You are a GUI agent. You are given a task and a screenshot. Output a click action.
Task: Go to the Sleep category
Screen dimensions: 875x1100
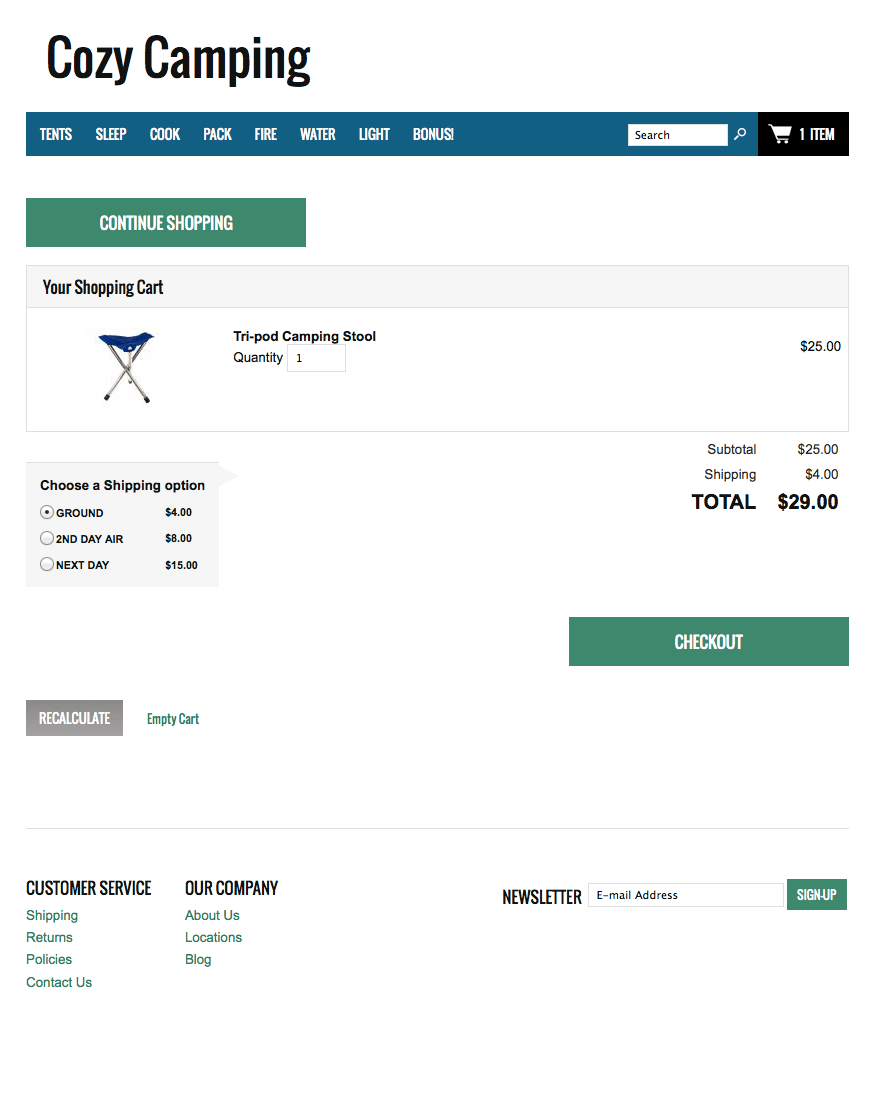click(111, 134)
